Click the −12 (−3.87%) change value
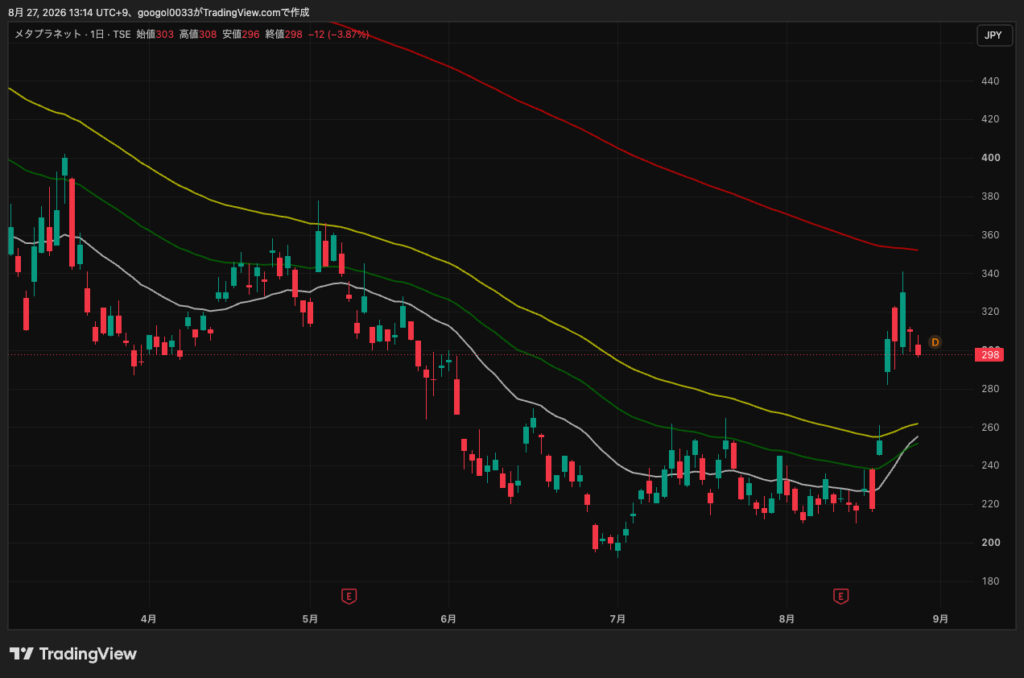The width and height of the screenshot is (1024, 678). (339, 34)
